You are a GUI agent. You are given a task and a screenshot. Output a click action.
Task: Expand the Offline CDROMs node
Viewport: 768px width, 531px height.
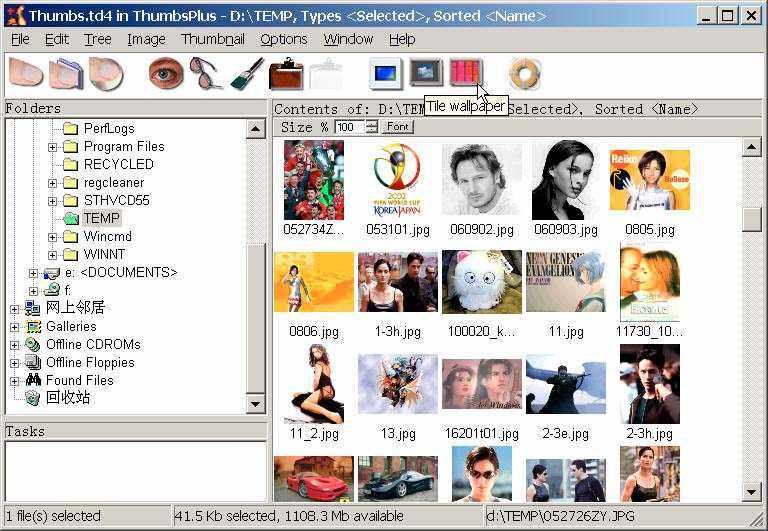15,345
